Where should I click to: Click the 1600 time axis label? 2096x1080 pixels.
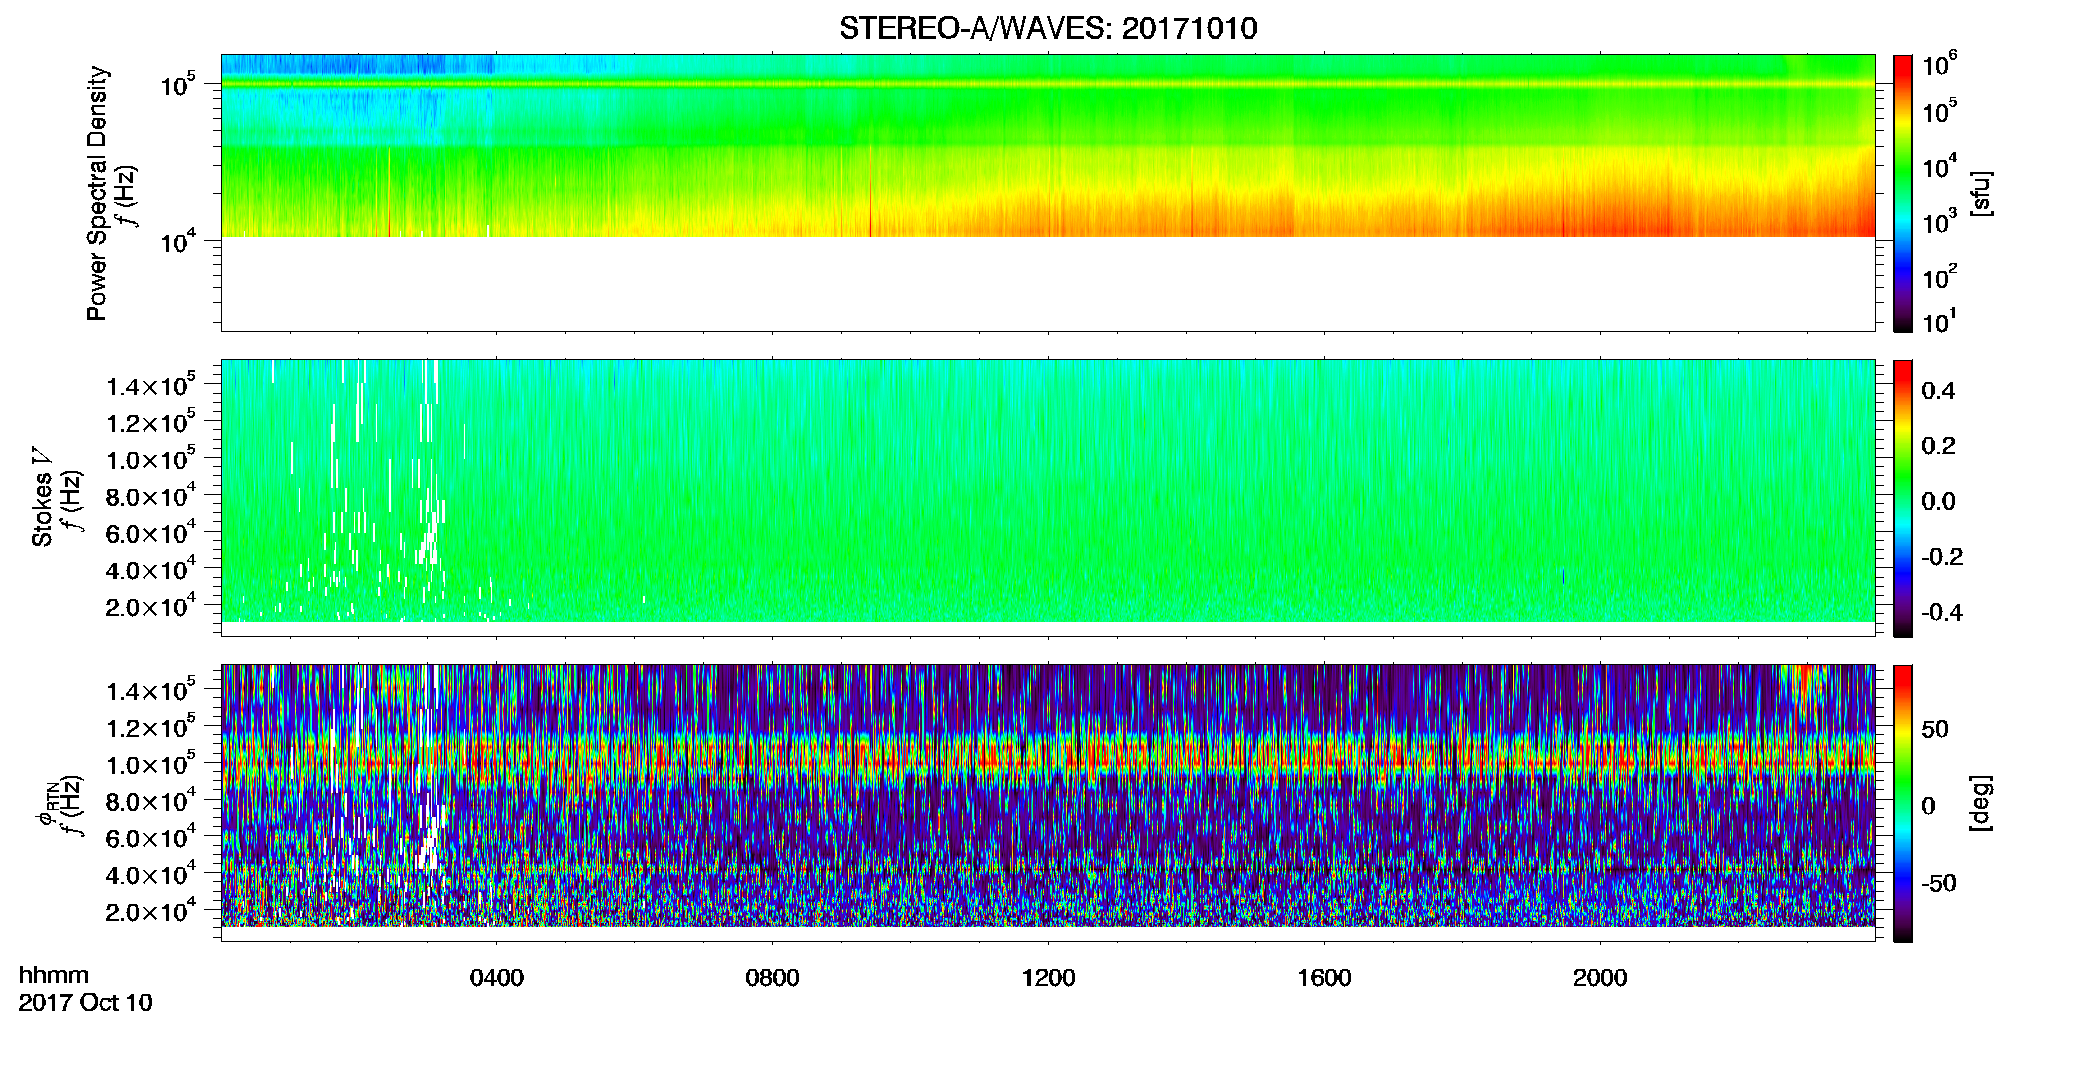1324,978
